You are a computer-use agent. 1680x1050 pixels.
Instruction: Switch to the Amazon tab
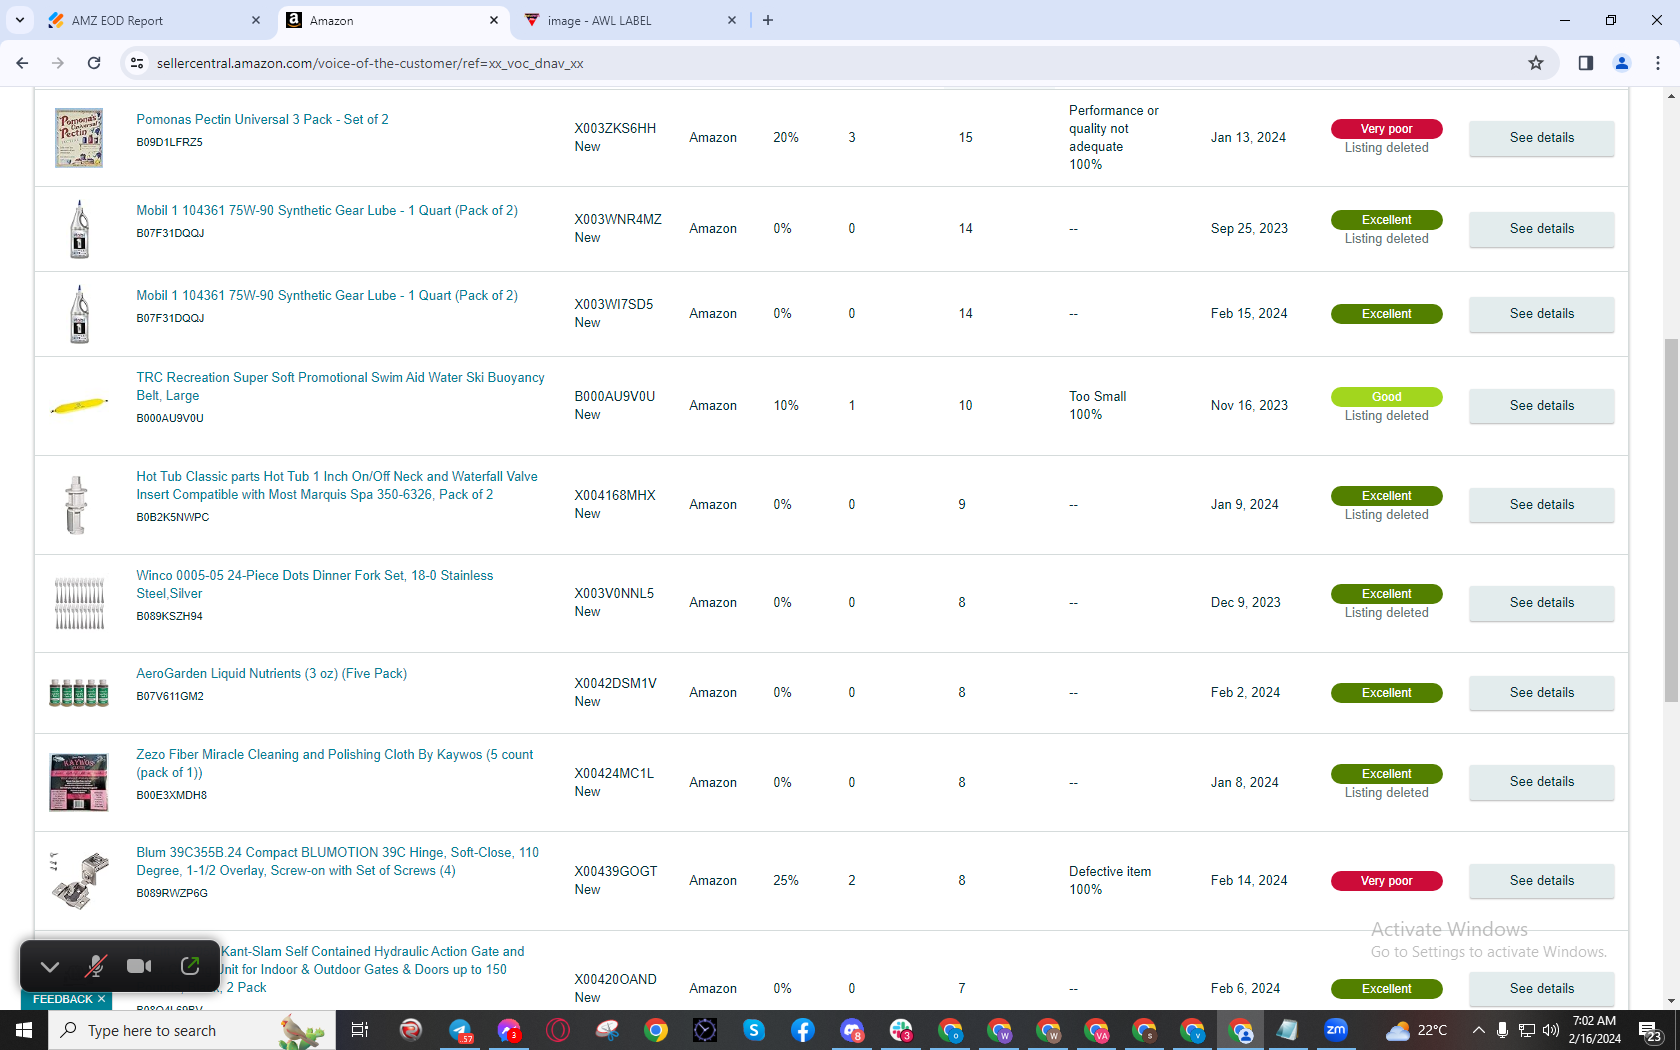[x=394, y=20]
